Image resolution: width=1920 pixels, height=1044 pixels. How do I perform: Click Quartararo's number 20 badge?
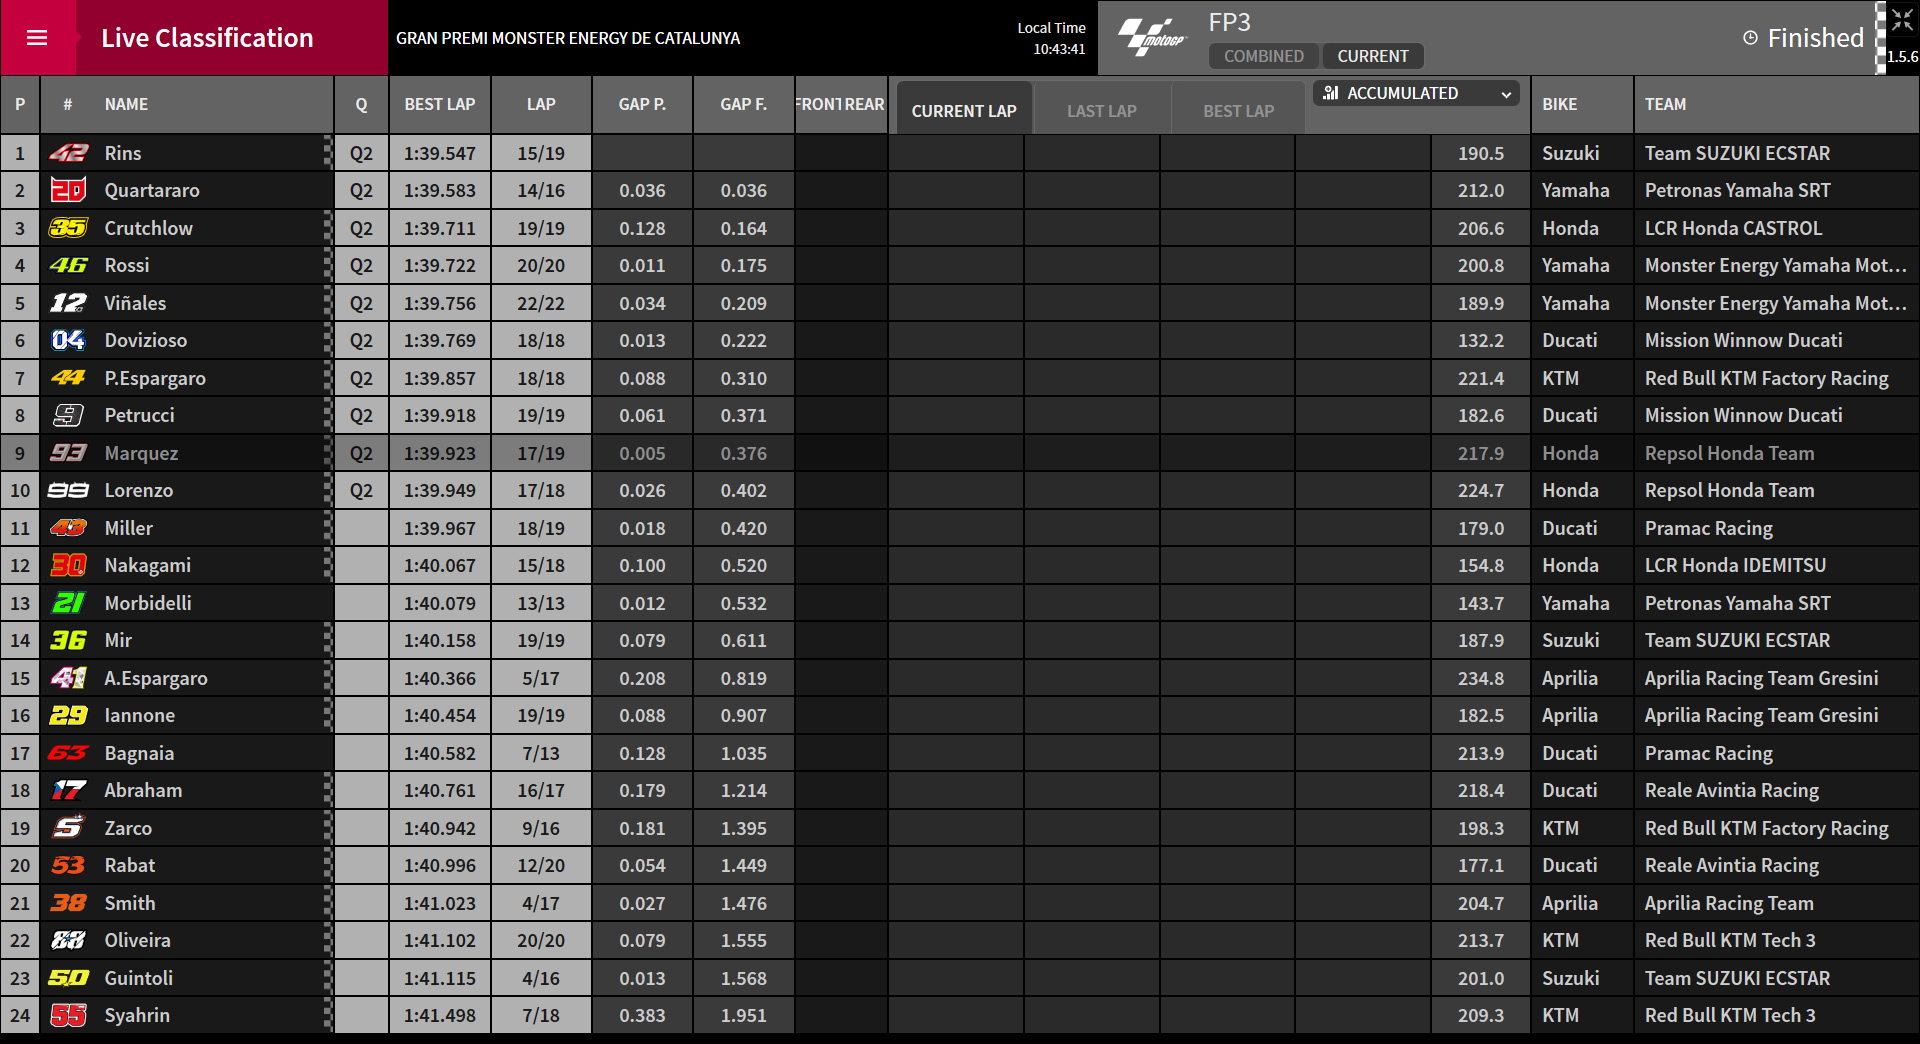point(69,190)
